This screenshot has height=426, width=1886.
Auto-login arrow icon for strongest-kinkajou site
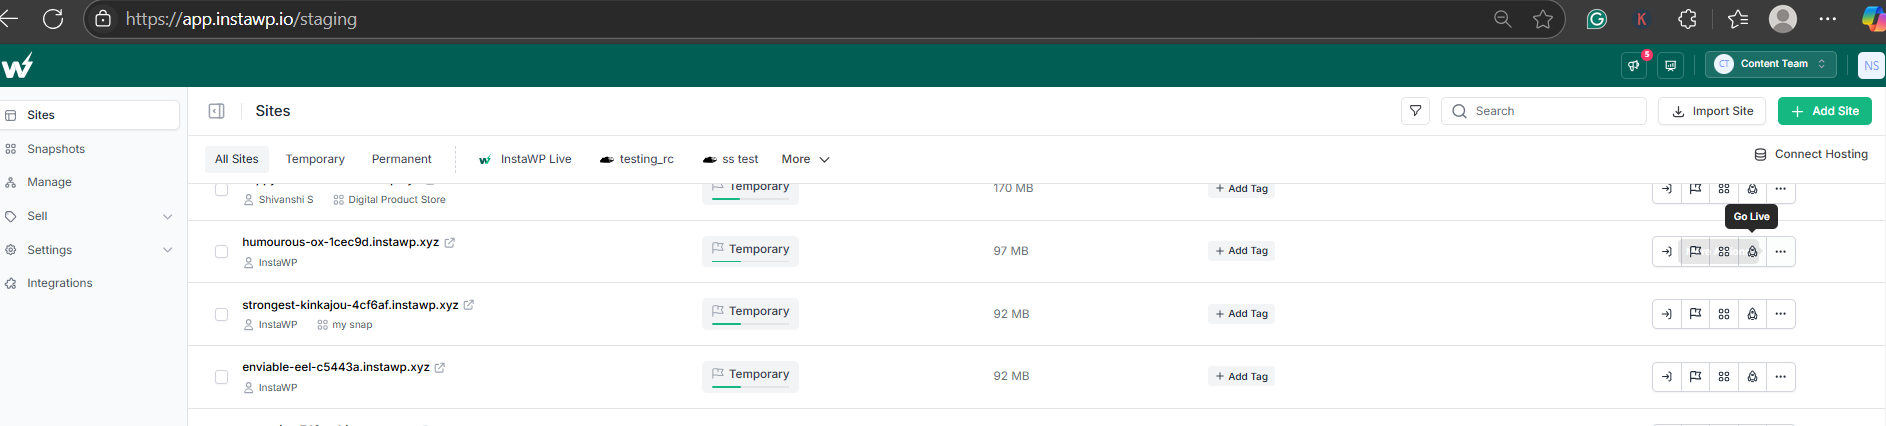point(1667,314)
